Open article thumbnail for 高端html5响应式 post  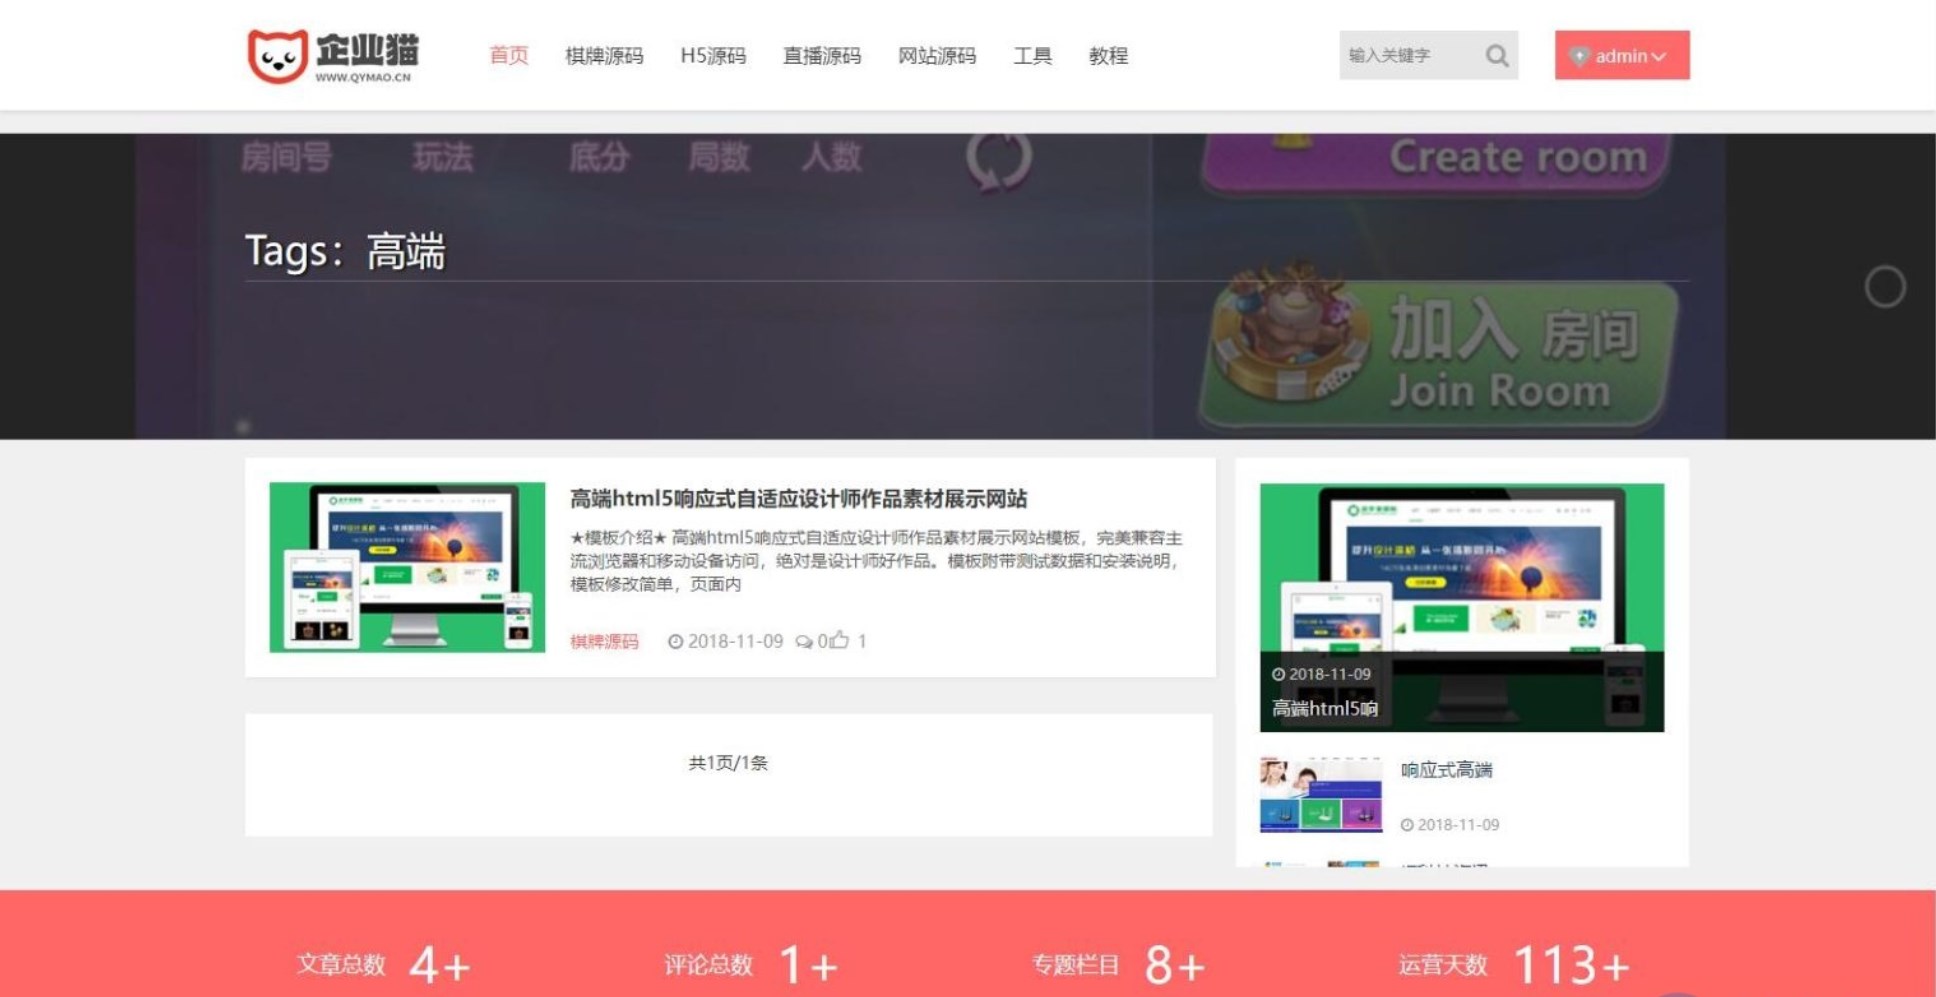(407, 567)
